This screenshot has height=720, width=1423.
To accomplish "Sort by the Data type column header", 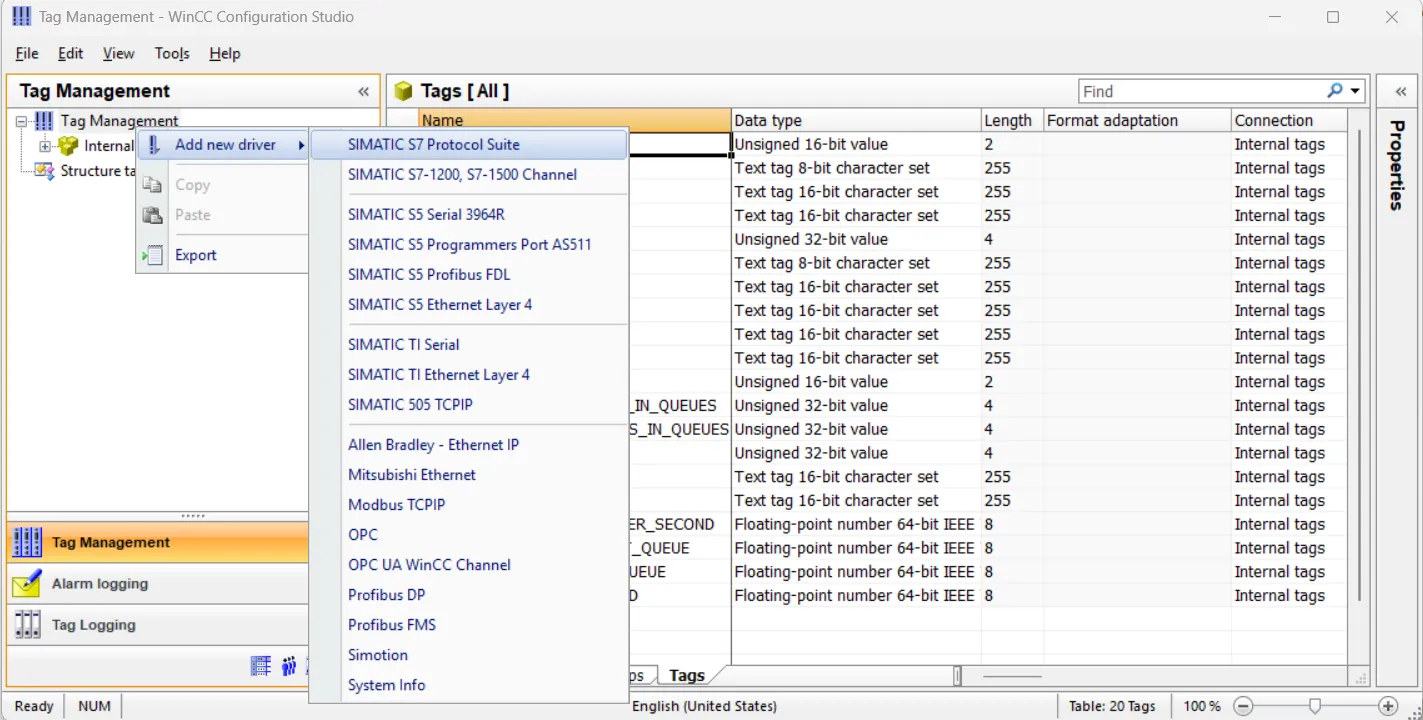I will pyautogui.click(x=856, y=121).
